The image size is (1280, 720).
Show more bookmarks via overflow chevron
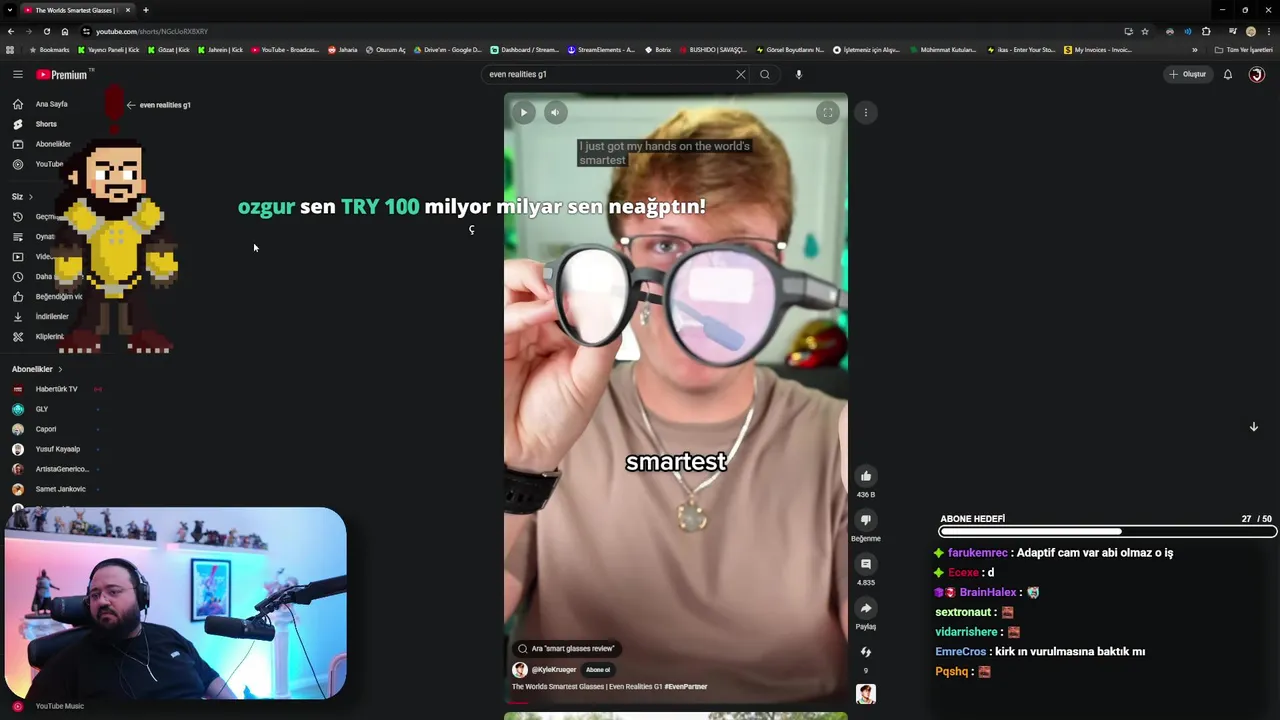(1194, 50)
